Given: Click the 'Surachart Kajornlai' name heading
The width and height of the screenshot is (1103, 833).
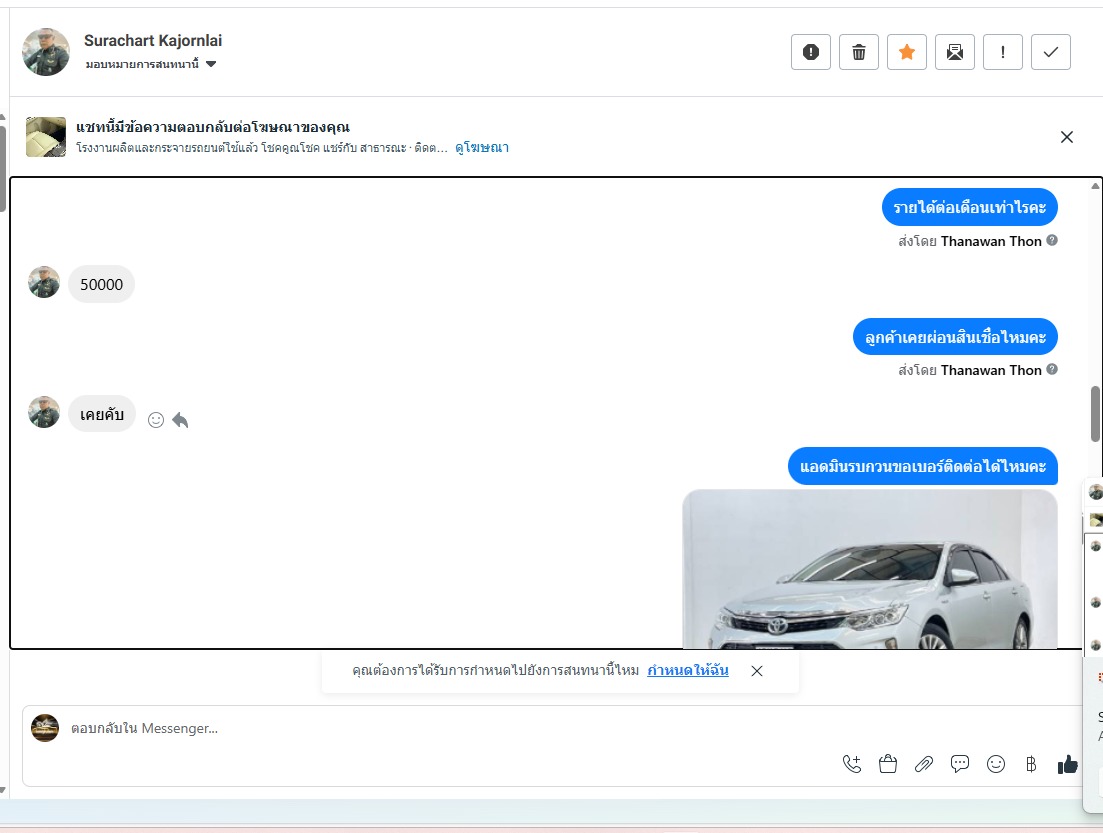Looking at the screenshot, I should [x=153, y=41].
